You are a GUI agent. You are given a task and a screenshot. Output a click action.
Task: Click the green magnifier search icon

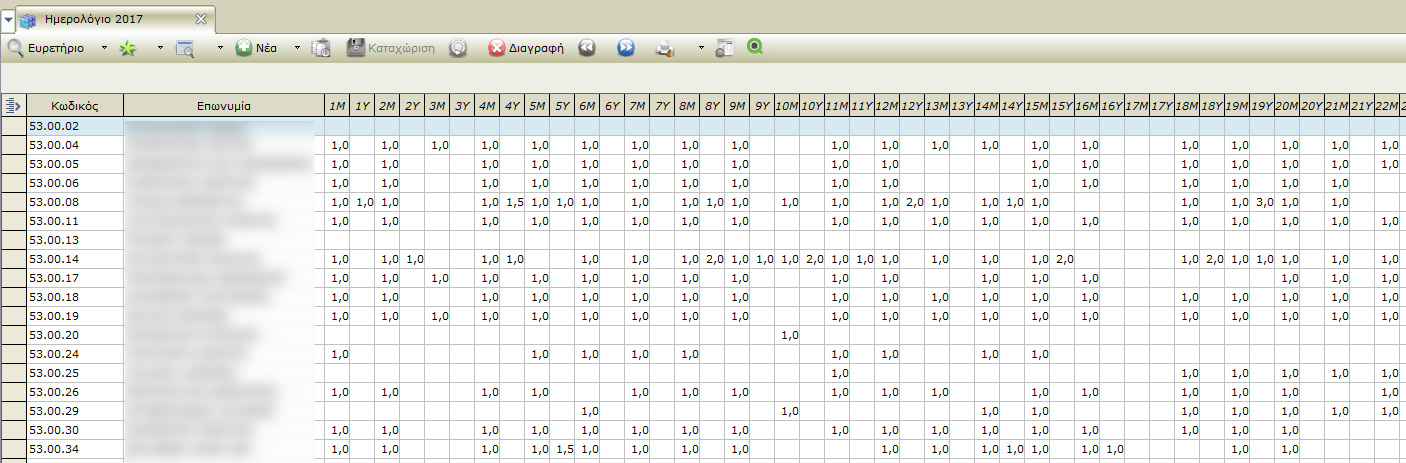pyautogui.click(x=755, y=47)
